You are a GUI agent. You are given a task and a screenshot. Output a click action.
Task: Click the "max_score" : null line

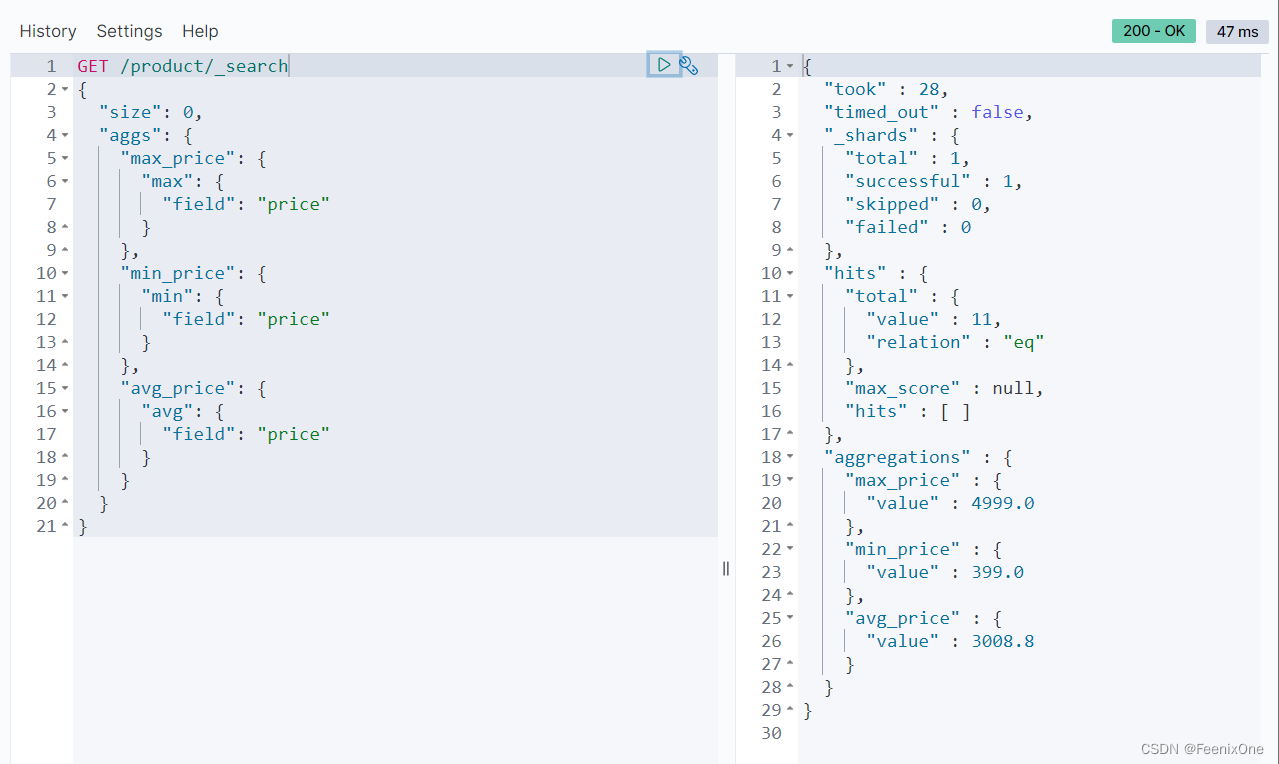[944, 388]
